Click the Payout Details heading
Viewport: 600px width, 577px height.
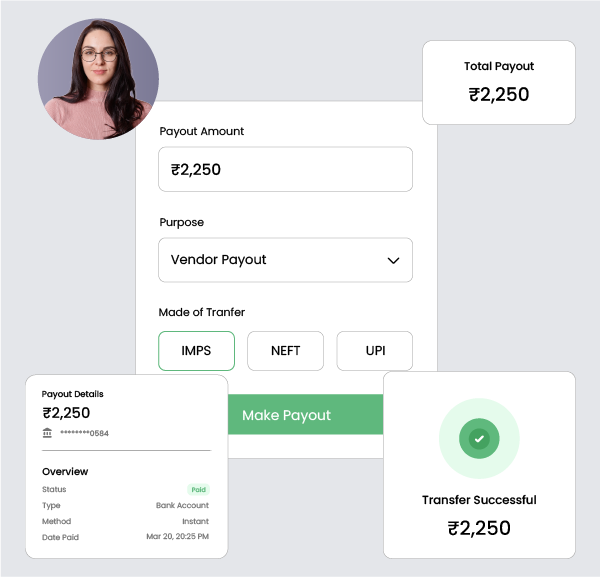click(72, 394)
